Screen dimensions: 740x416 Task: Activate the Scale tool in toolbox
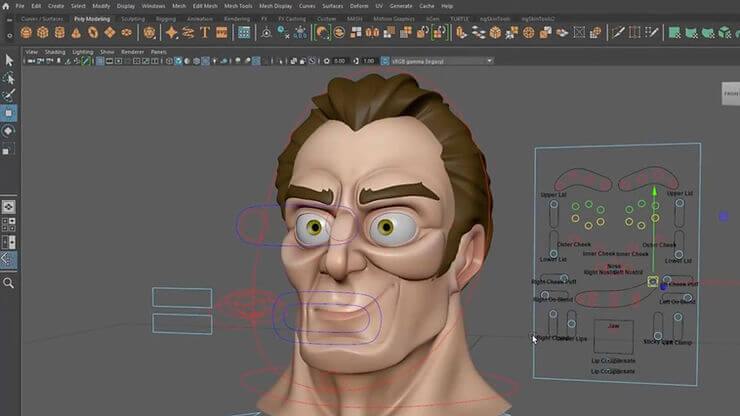tap(8, 150)
